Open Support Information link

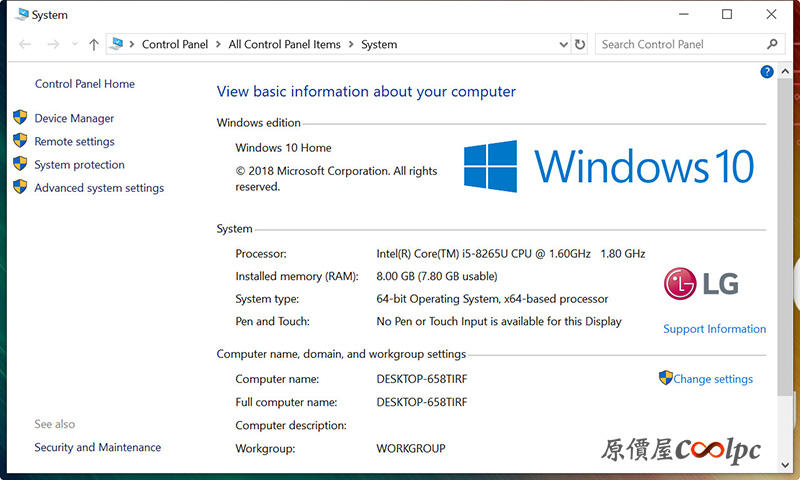pyautogui.click(x=714, y=329)
